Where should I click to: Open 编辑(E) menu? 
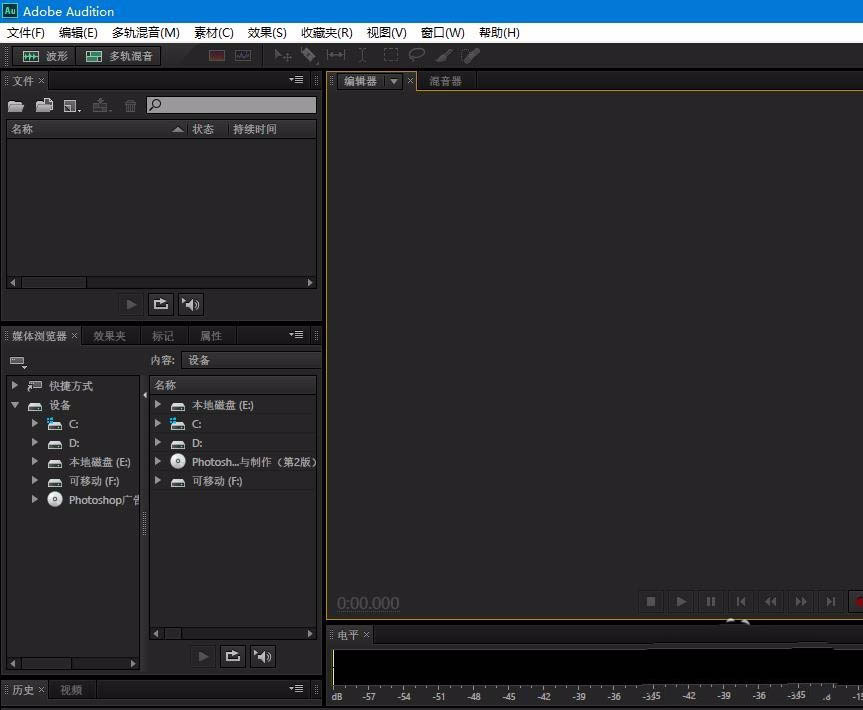pos(78,33)
